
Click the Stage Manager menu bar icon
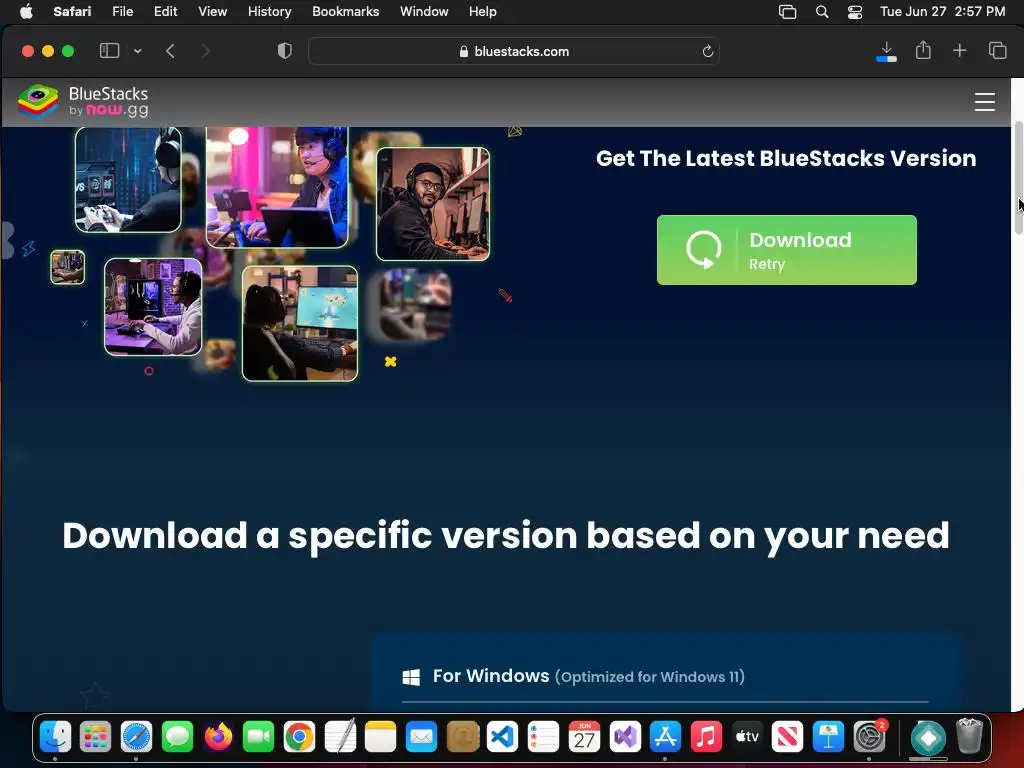788,12
